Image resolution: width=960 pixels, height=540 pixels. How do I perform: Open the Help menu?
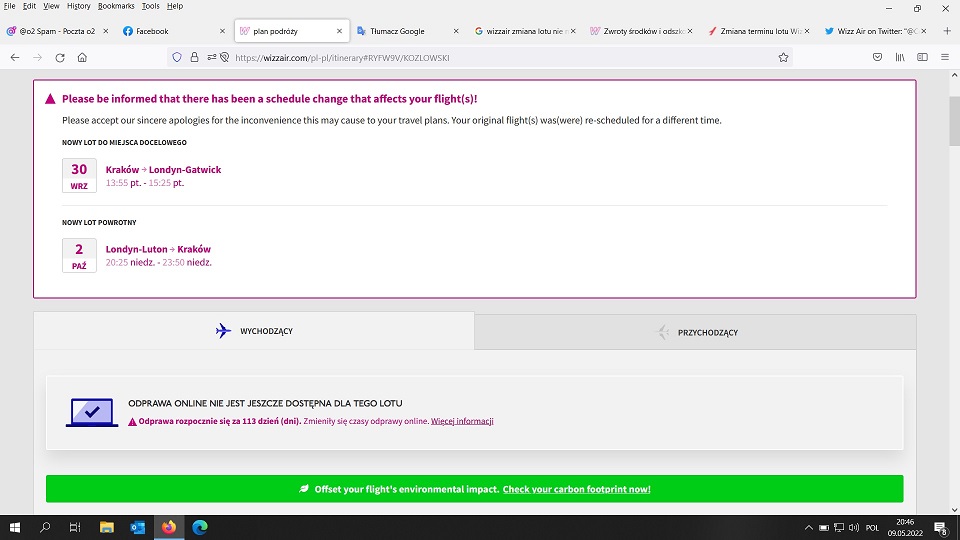point(174,6)
